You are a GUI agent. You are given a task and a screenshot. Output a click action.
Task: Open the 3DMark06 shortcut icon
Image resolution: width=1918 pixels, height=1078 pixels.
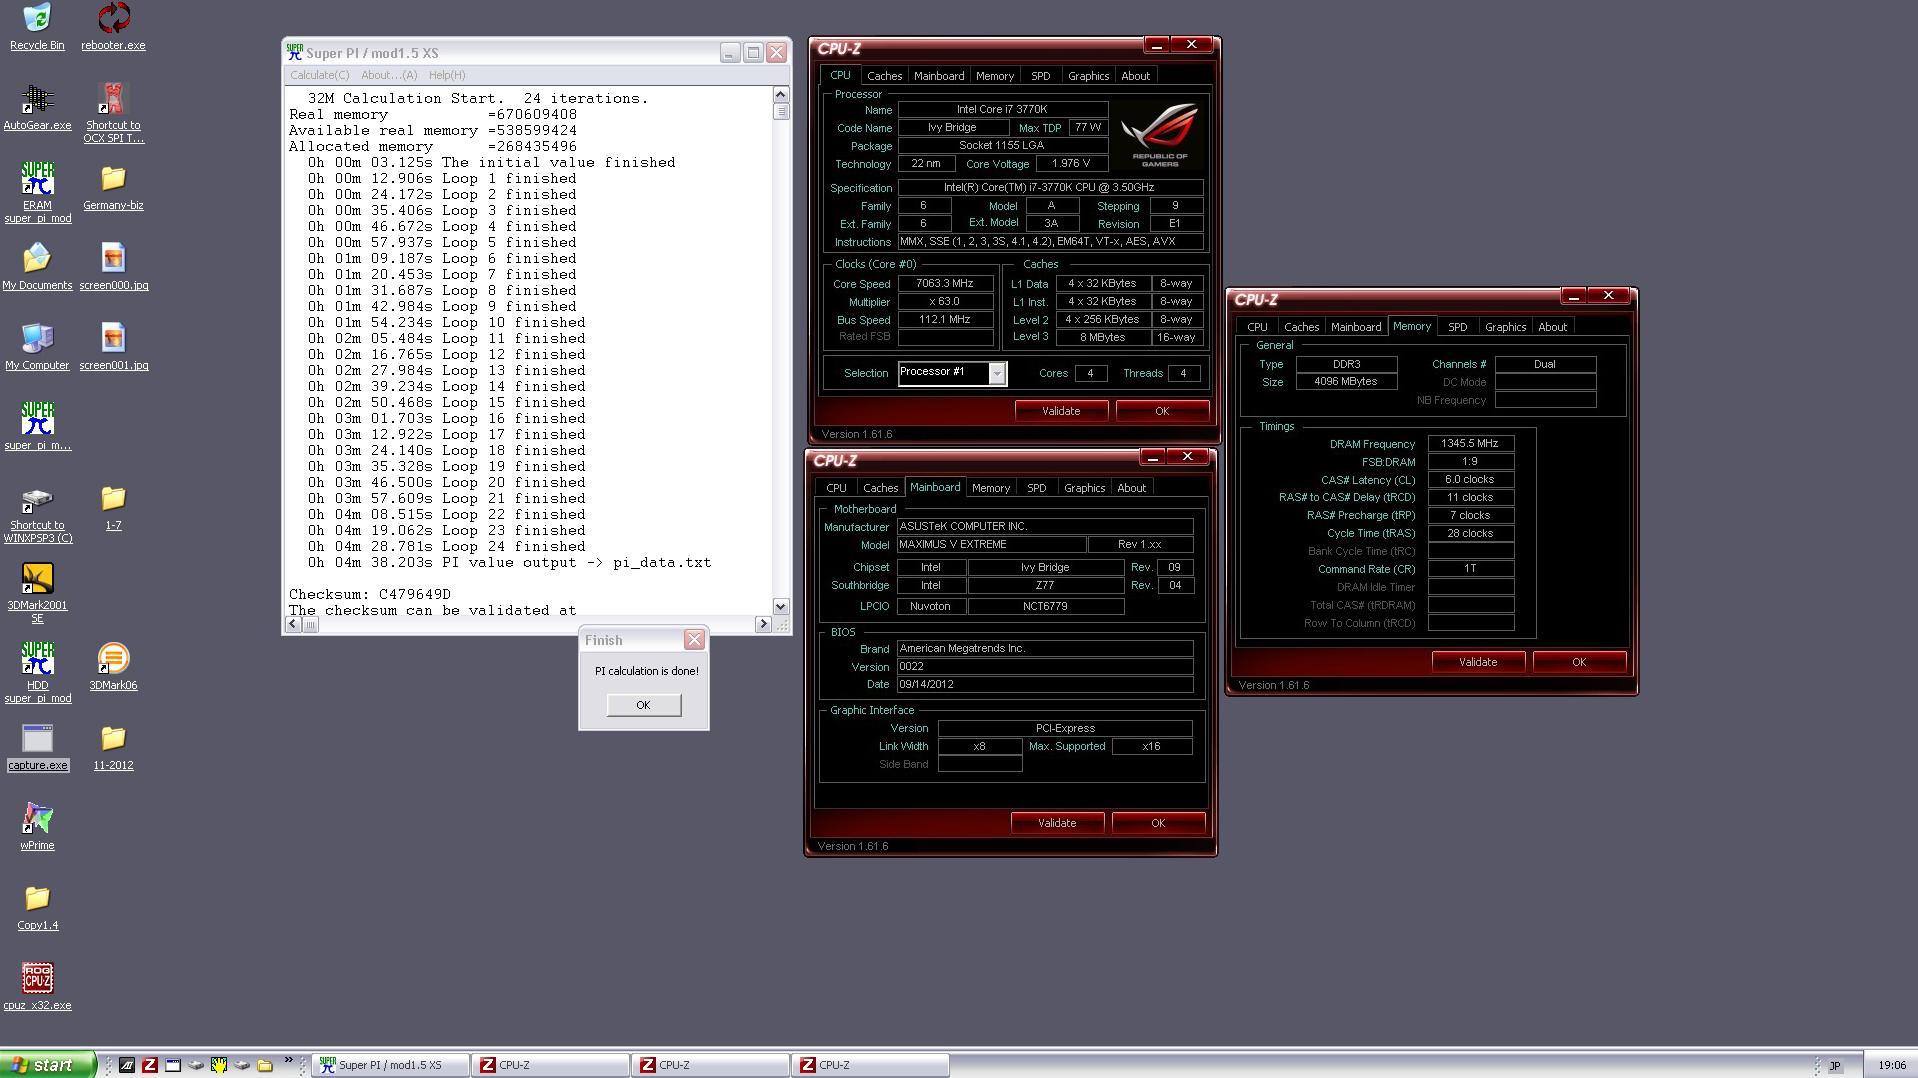point(113,660)
